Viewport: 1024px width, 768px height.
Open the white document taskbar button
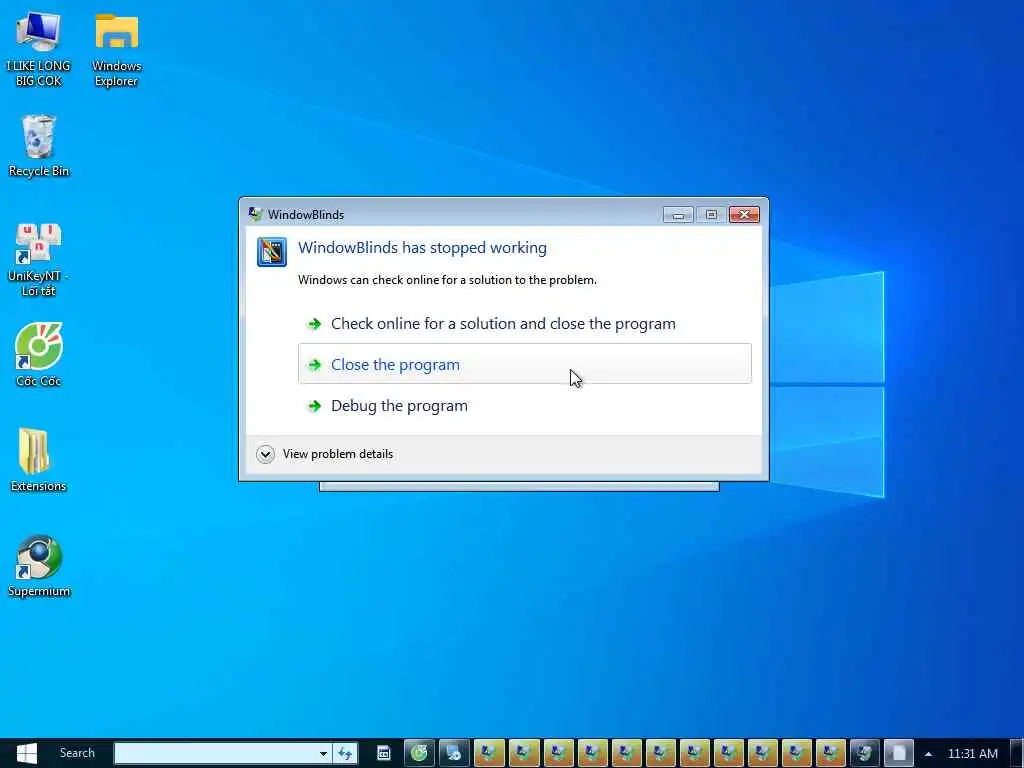click(899, 753)
